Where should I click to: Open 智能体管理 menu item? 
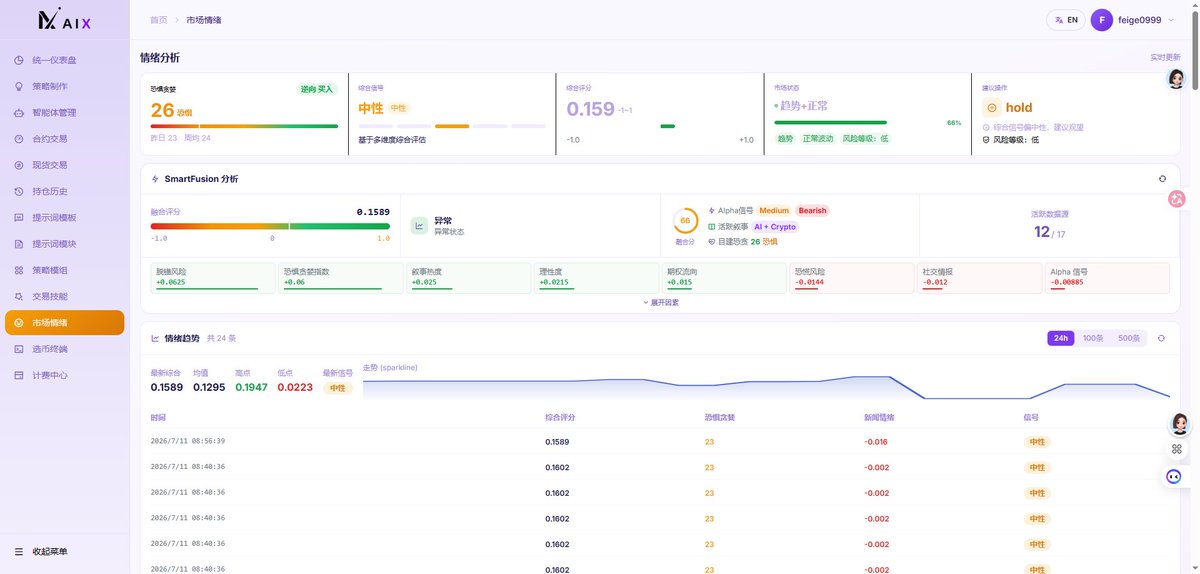65,113
